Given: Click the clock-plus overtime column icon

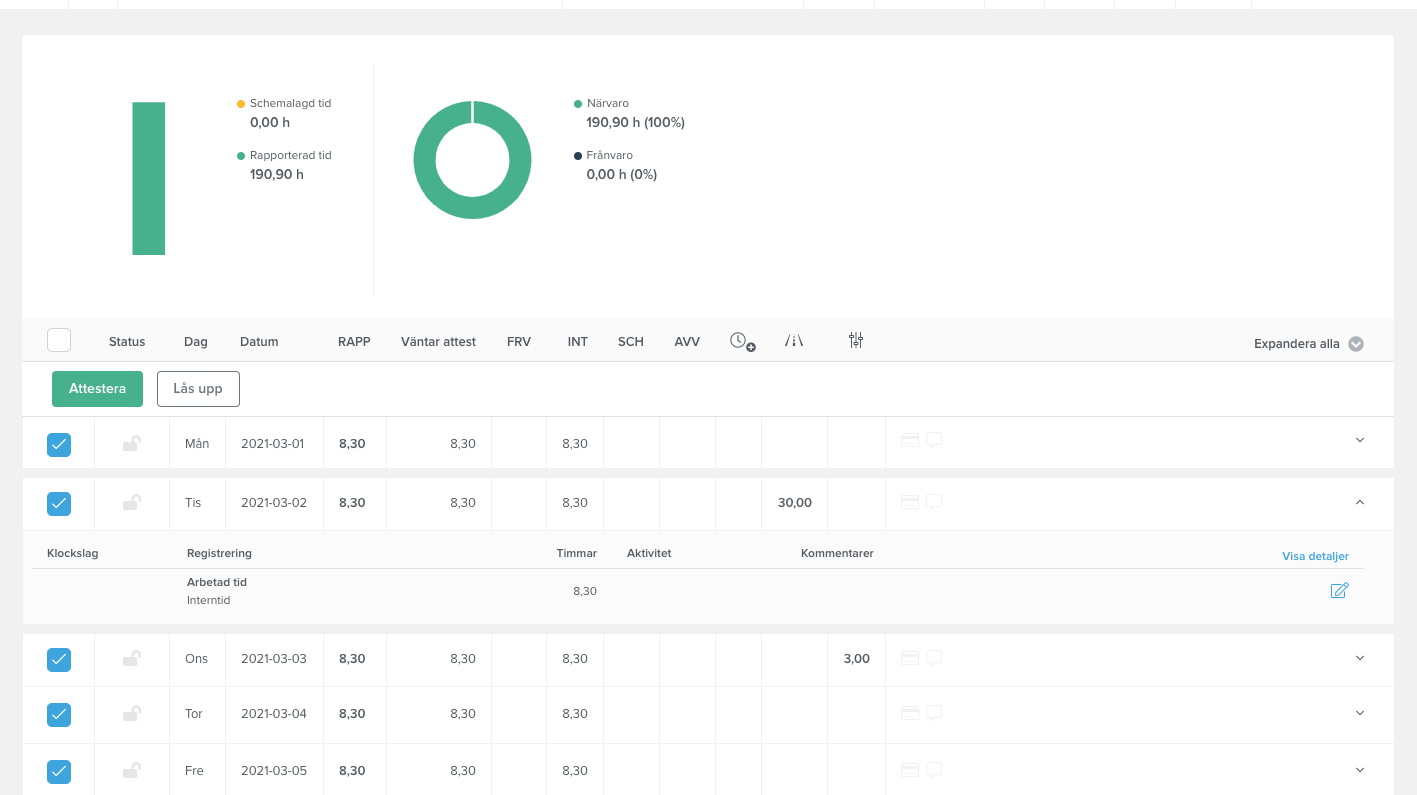Looking at the screenshot, I should pos(742,341).
